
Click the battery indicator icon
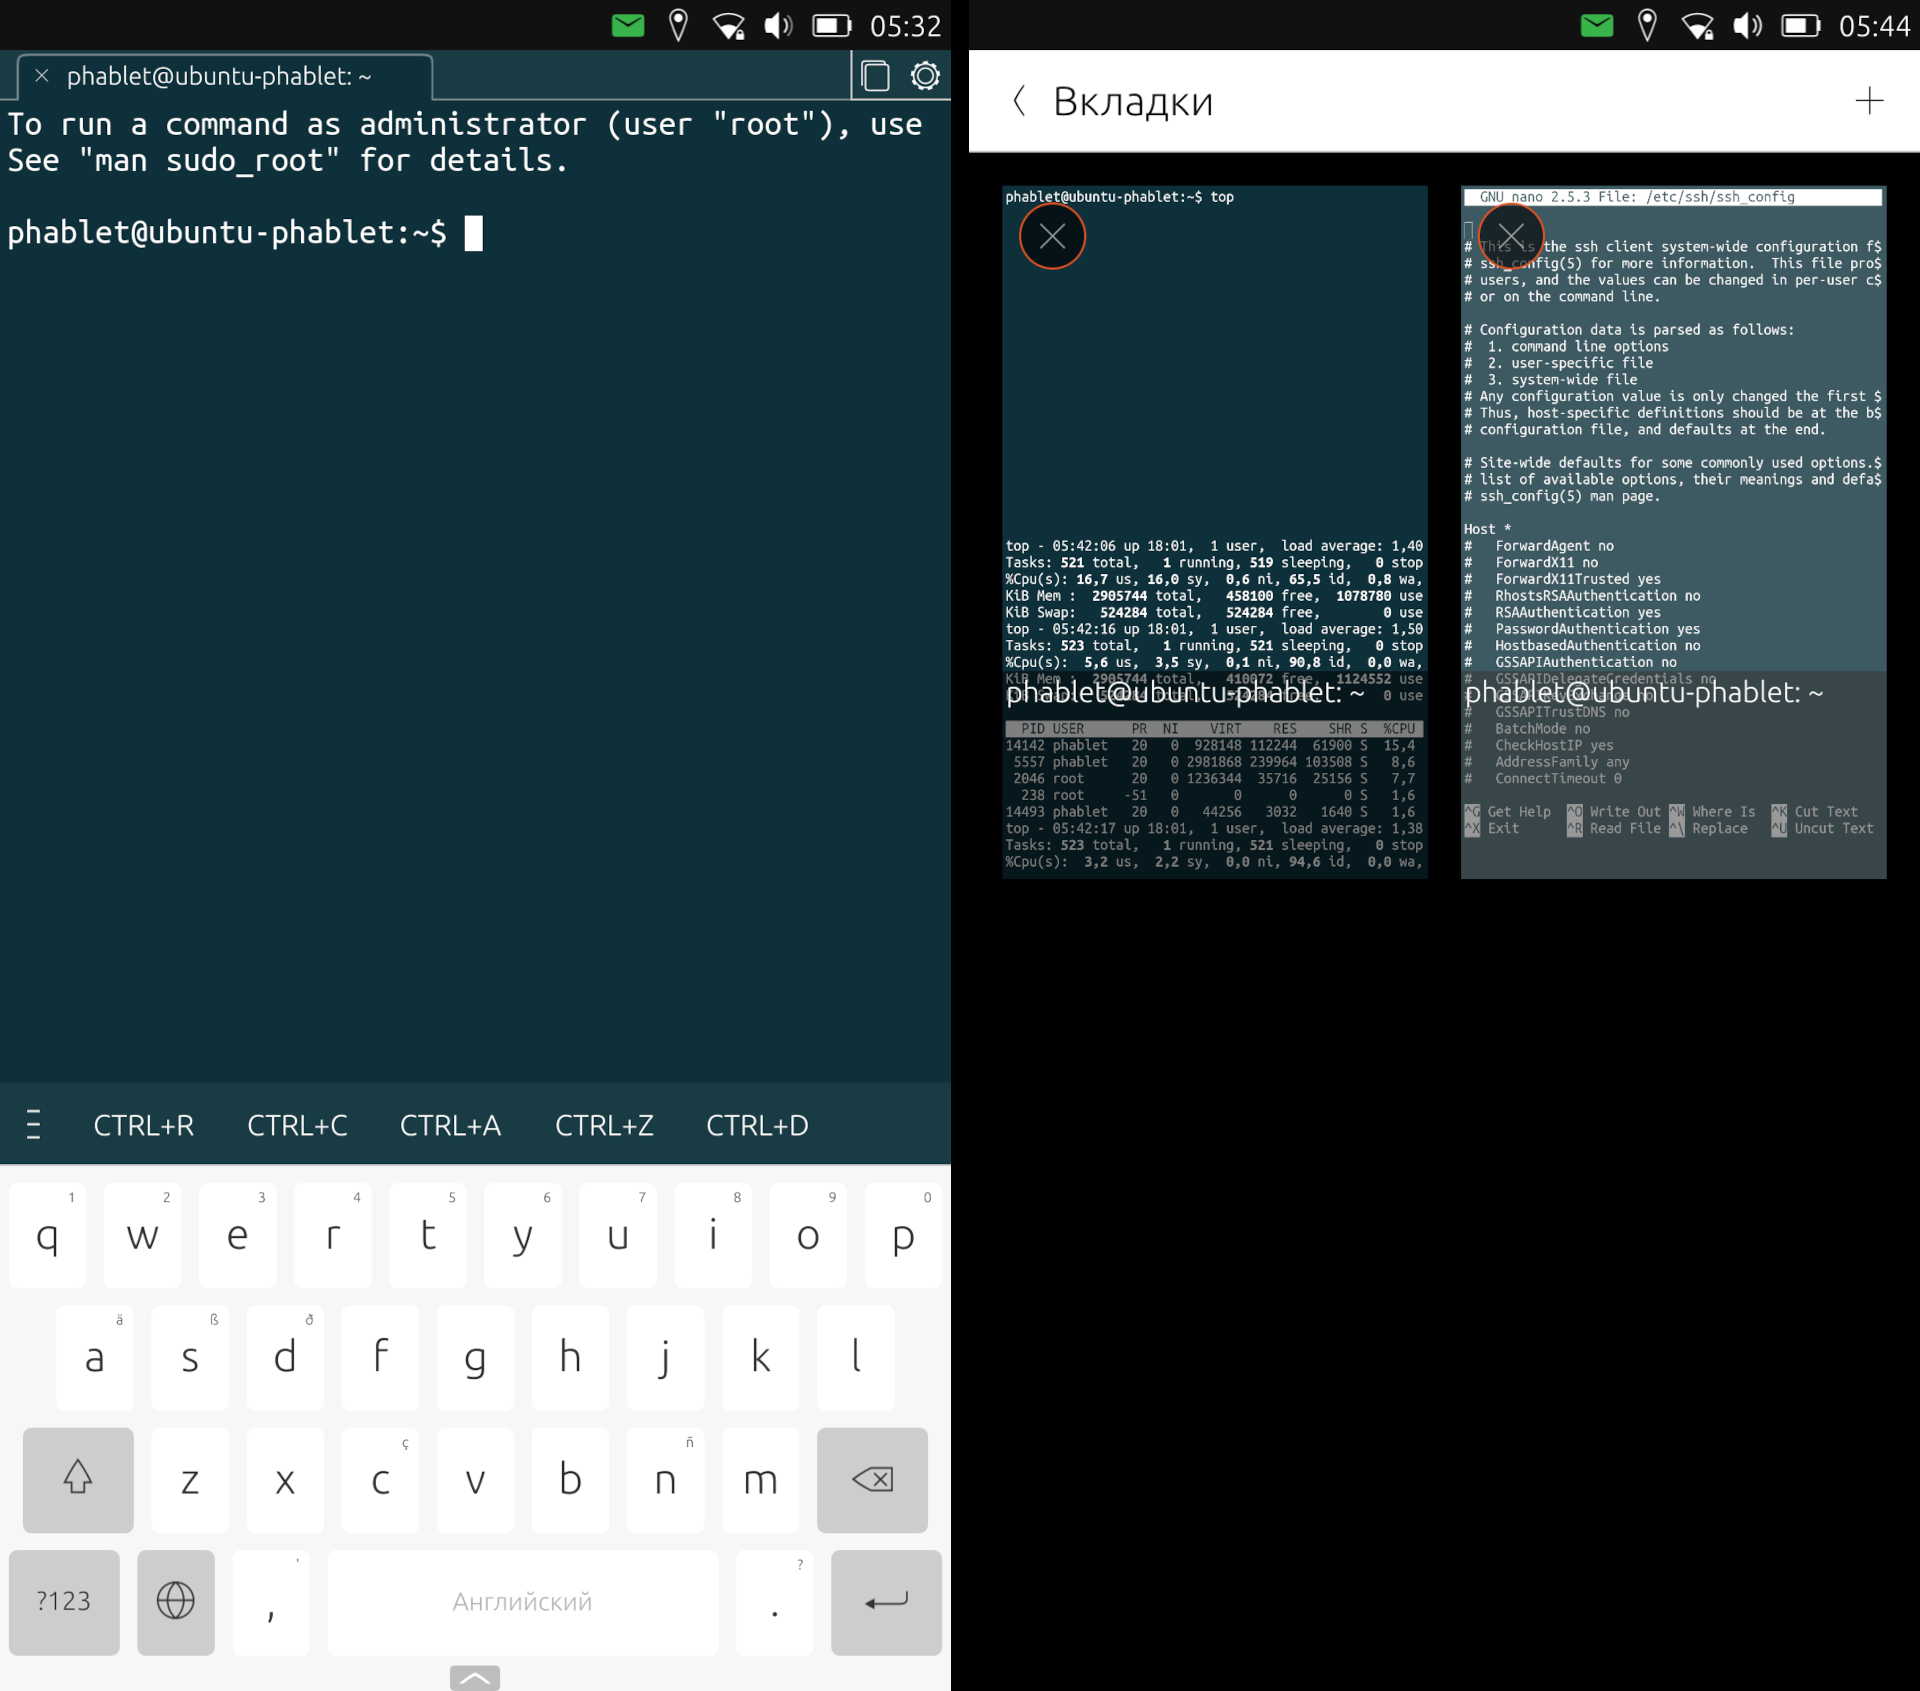click(x=833, y=25)
